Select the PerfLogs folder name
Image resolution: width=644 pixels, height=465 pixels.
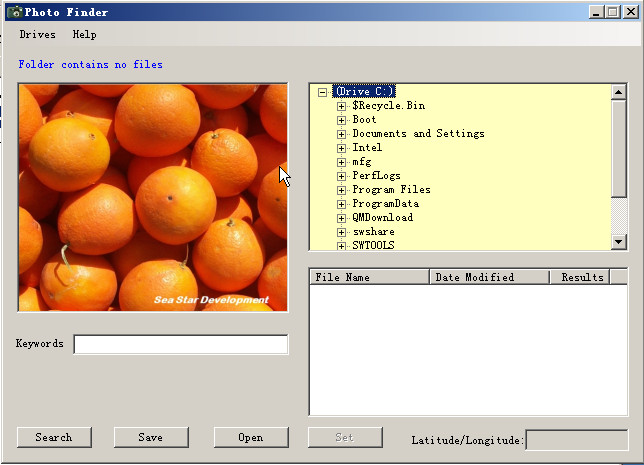(x=376, y=176)
